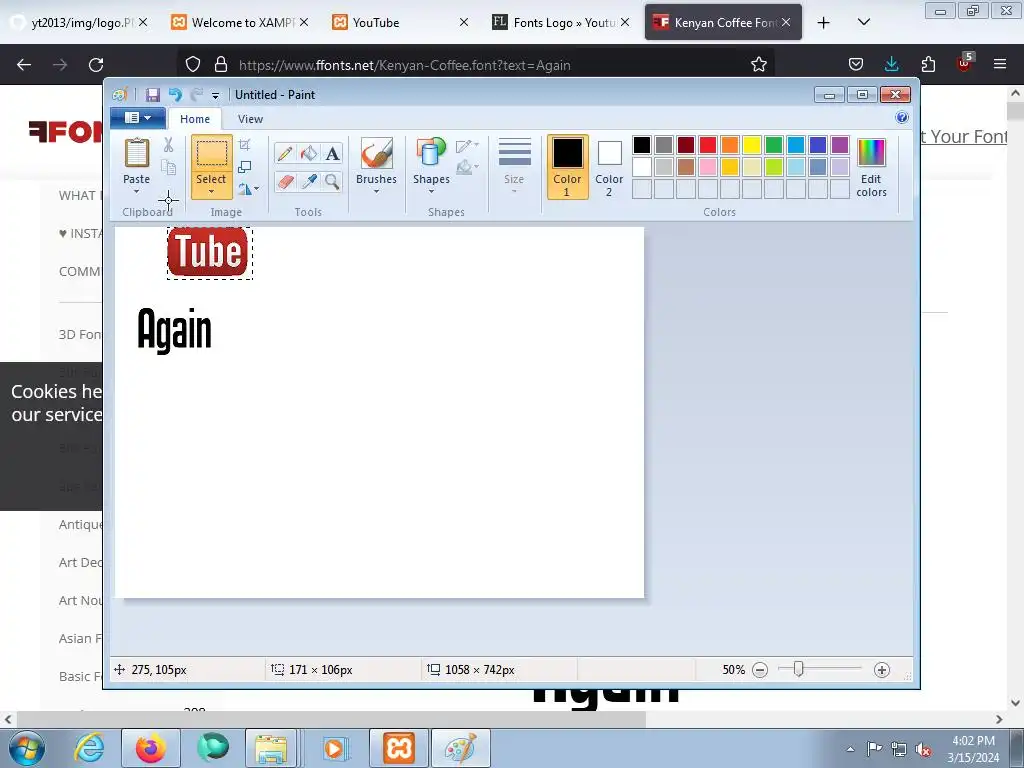Viewport: 1024px width, 768px height.
Task: Open a new Firefox tab
Action: (824, 22)
